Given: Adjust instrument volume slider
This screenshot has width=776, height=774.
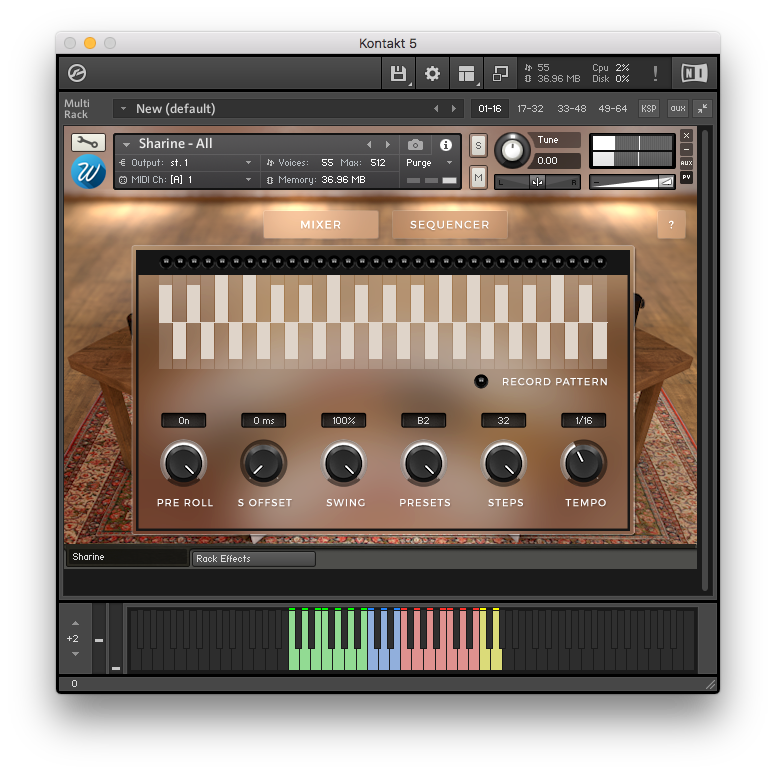Looking at the screenshot, I should 632,182.
